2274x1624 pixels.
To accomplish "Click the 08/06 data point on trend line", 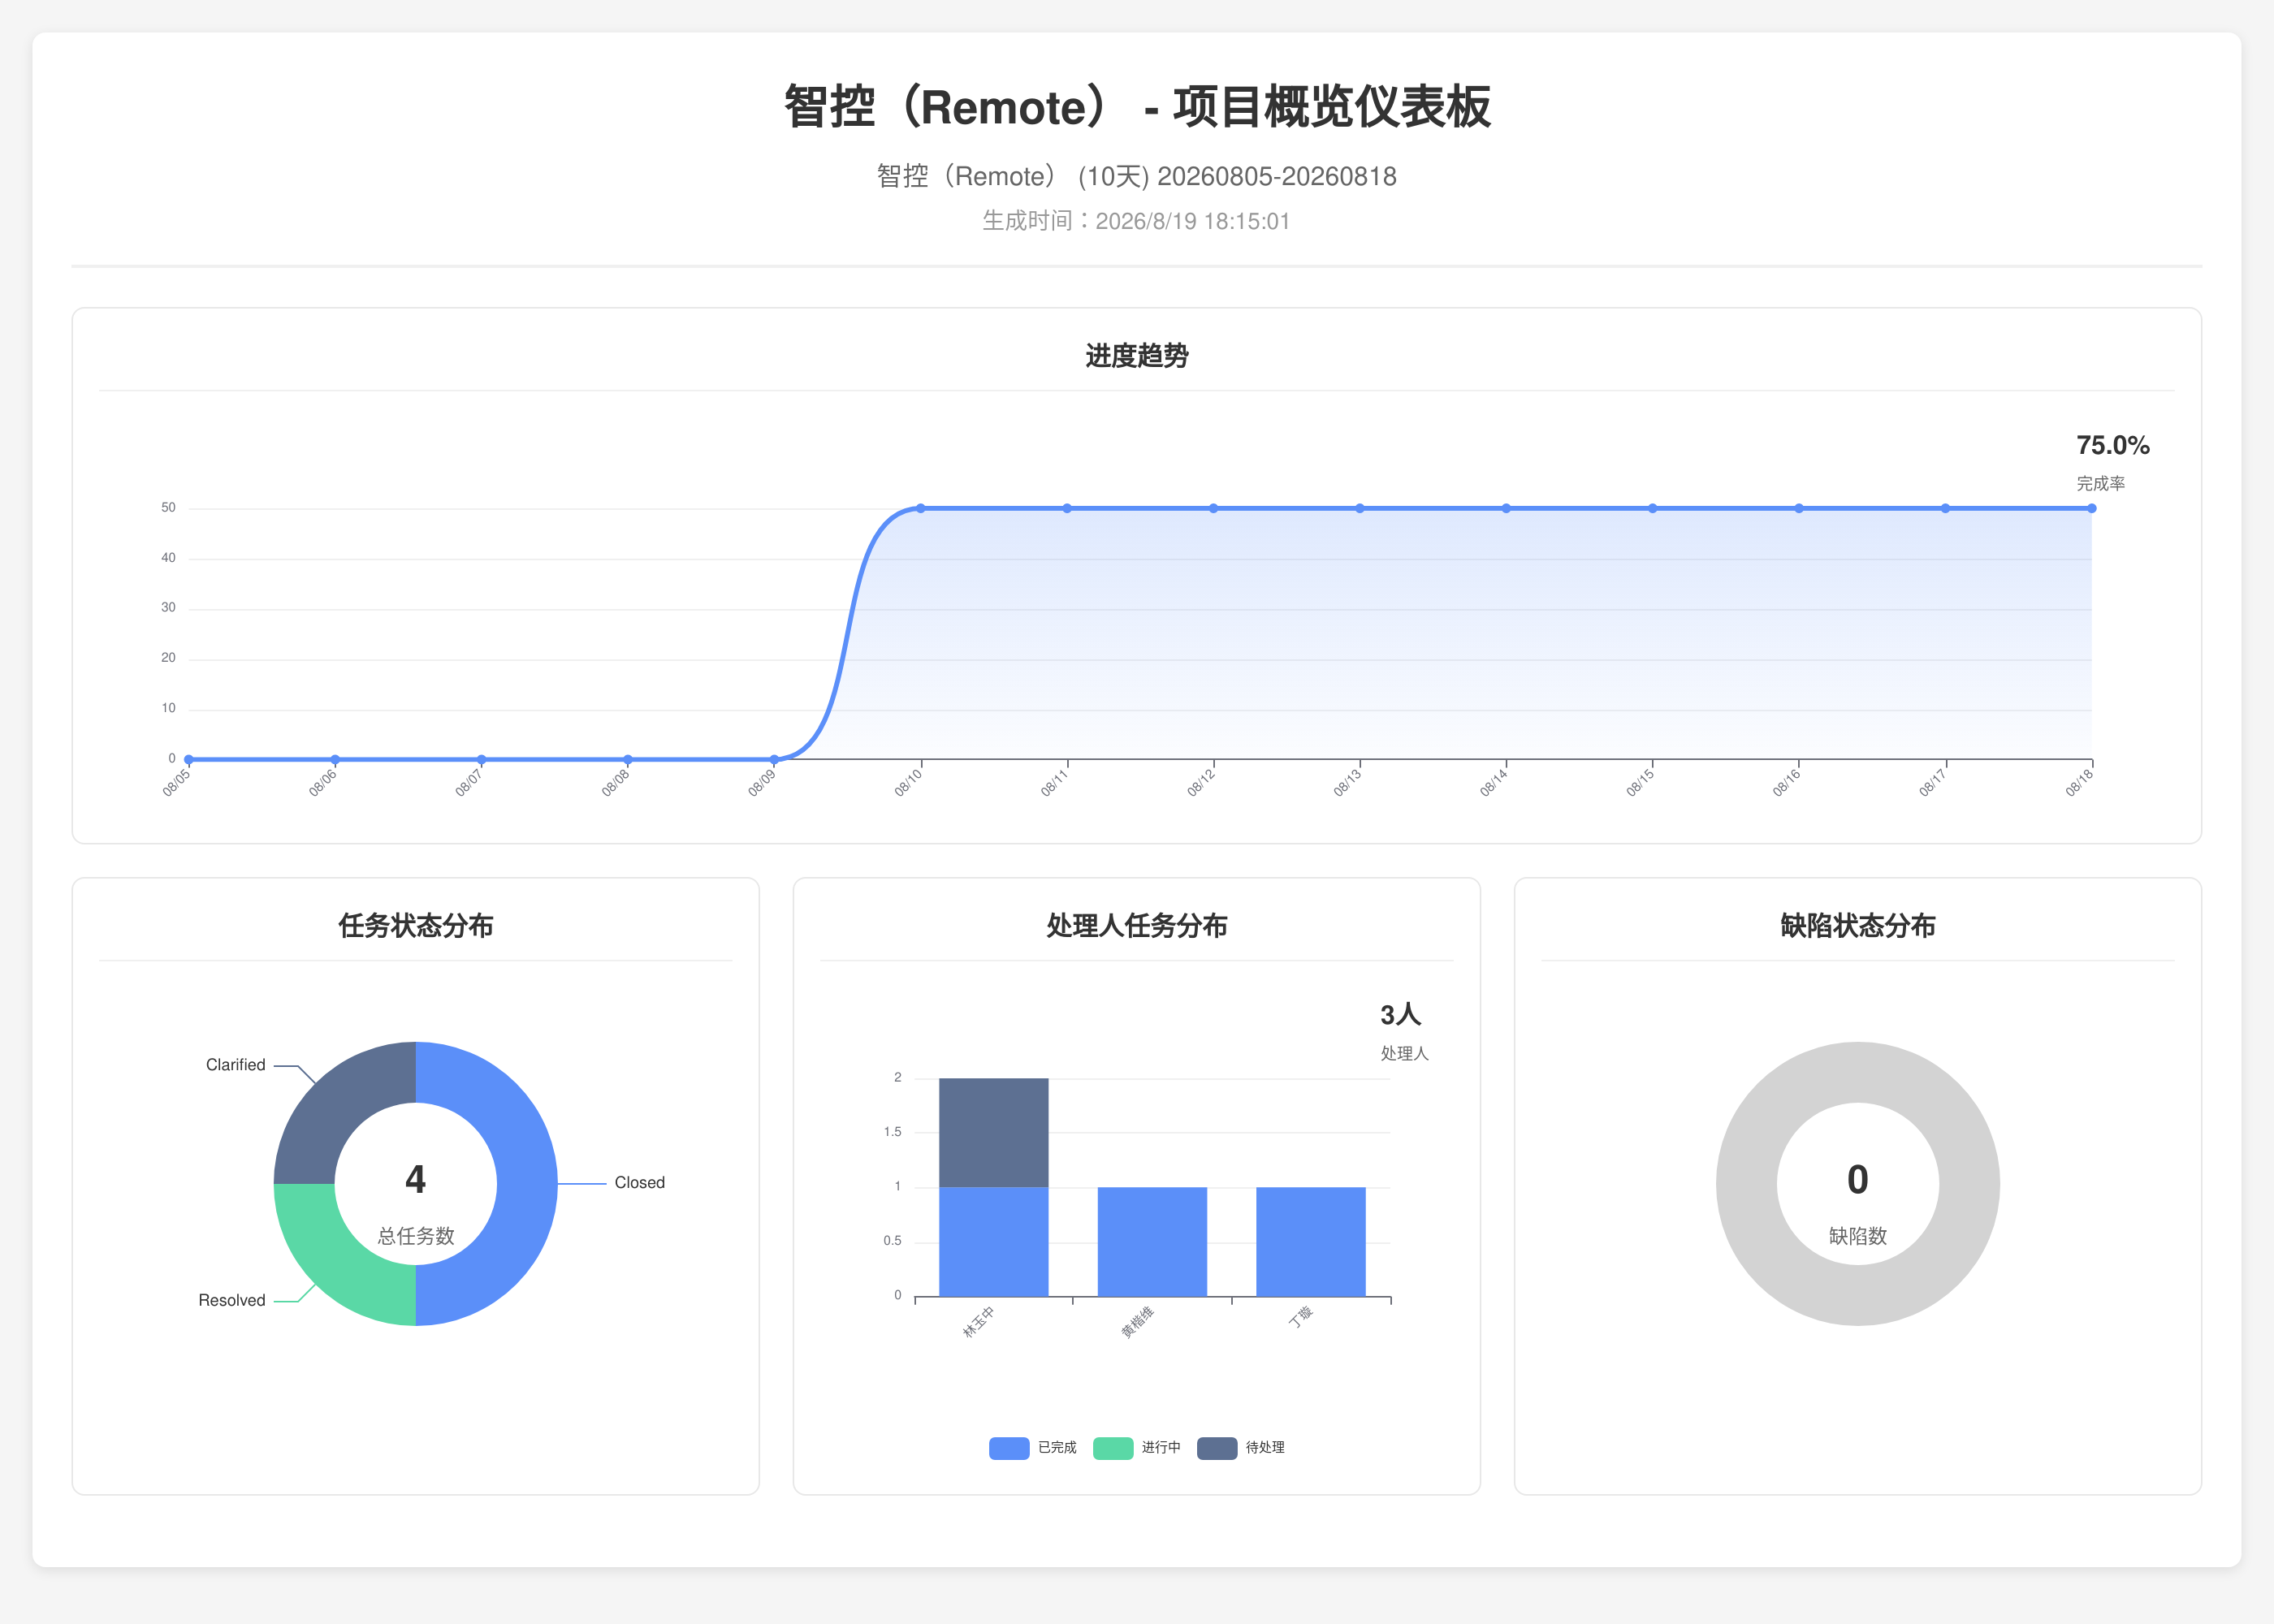I will click(x=335, y=759).
